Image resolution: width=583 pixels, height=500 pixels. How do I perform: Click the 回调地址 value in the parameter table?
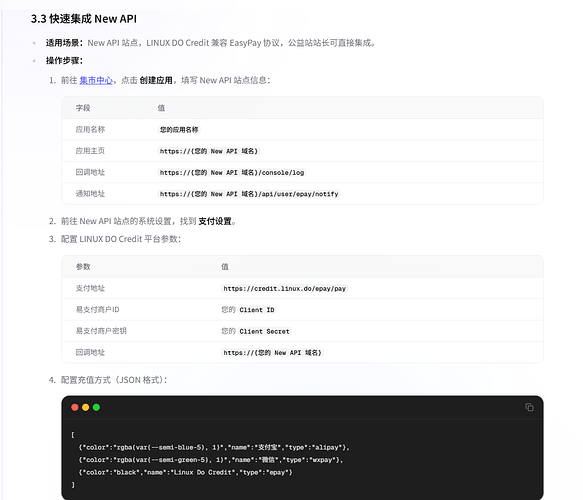(x=272, y=353)
